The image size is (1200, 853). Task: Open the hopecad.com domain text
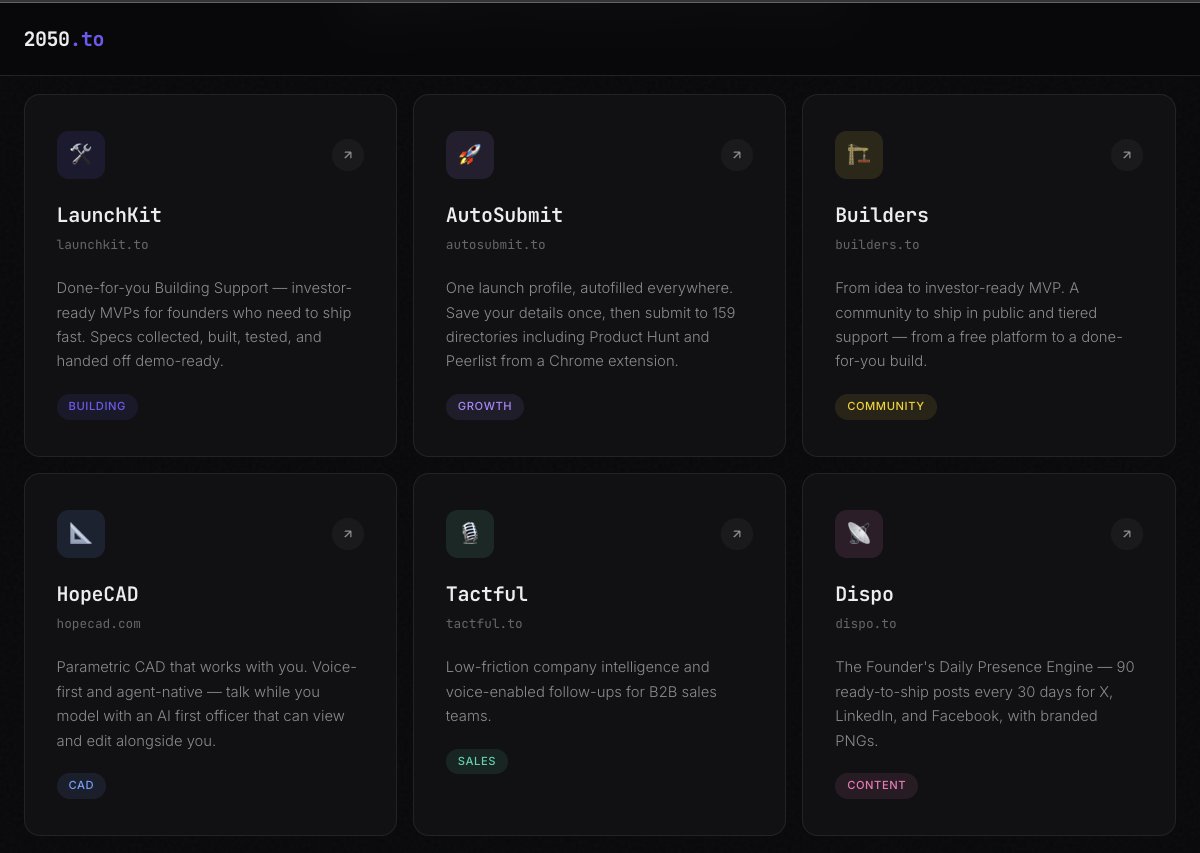[99, 623]
